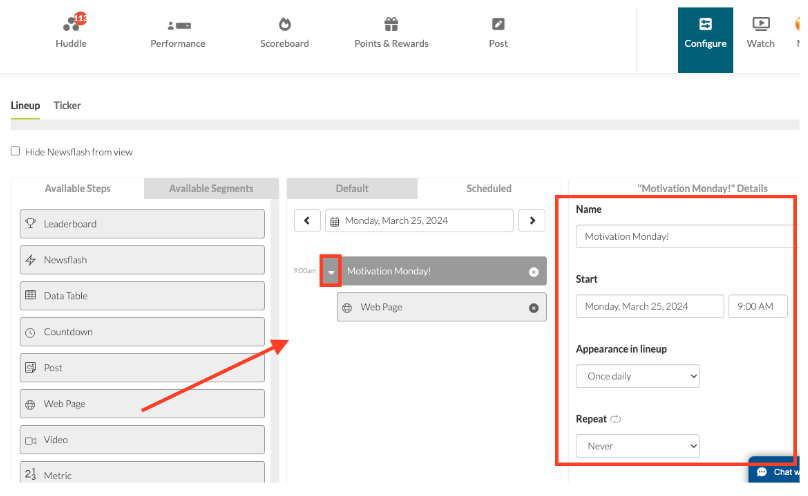Open the Appearance in lineup dropdown
808x496 pixels.
click(x=638, y=376)
